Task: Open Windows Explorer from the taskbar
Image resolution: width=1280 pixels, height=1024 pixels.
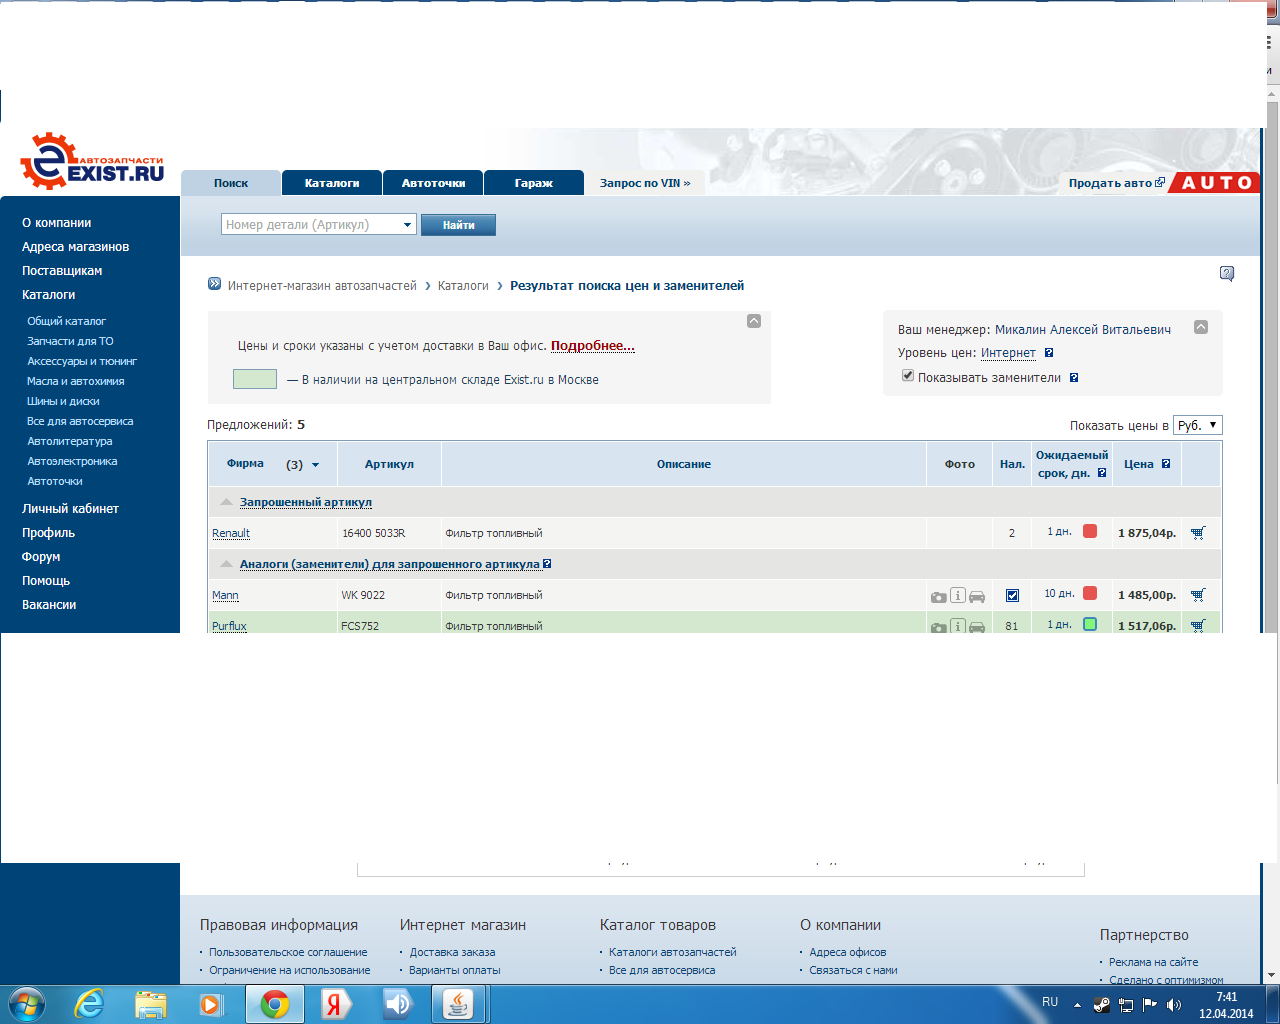Action: [150, 1003]
